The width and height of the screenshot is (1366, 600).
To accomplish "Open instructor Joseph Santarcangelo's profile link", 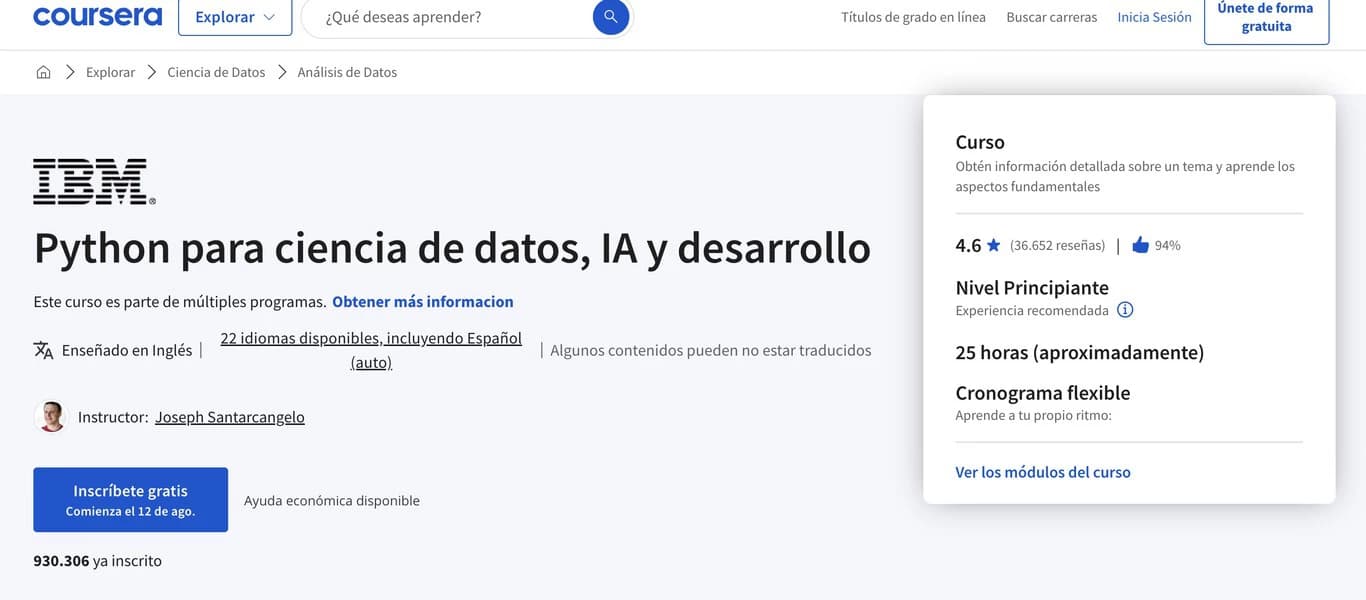I will pyautogui.click(x=230, y=417).
